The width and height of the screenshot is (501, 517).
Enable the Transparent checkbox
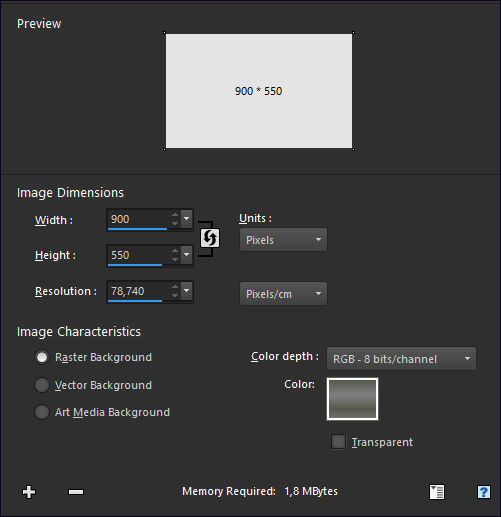338,442
